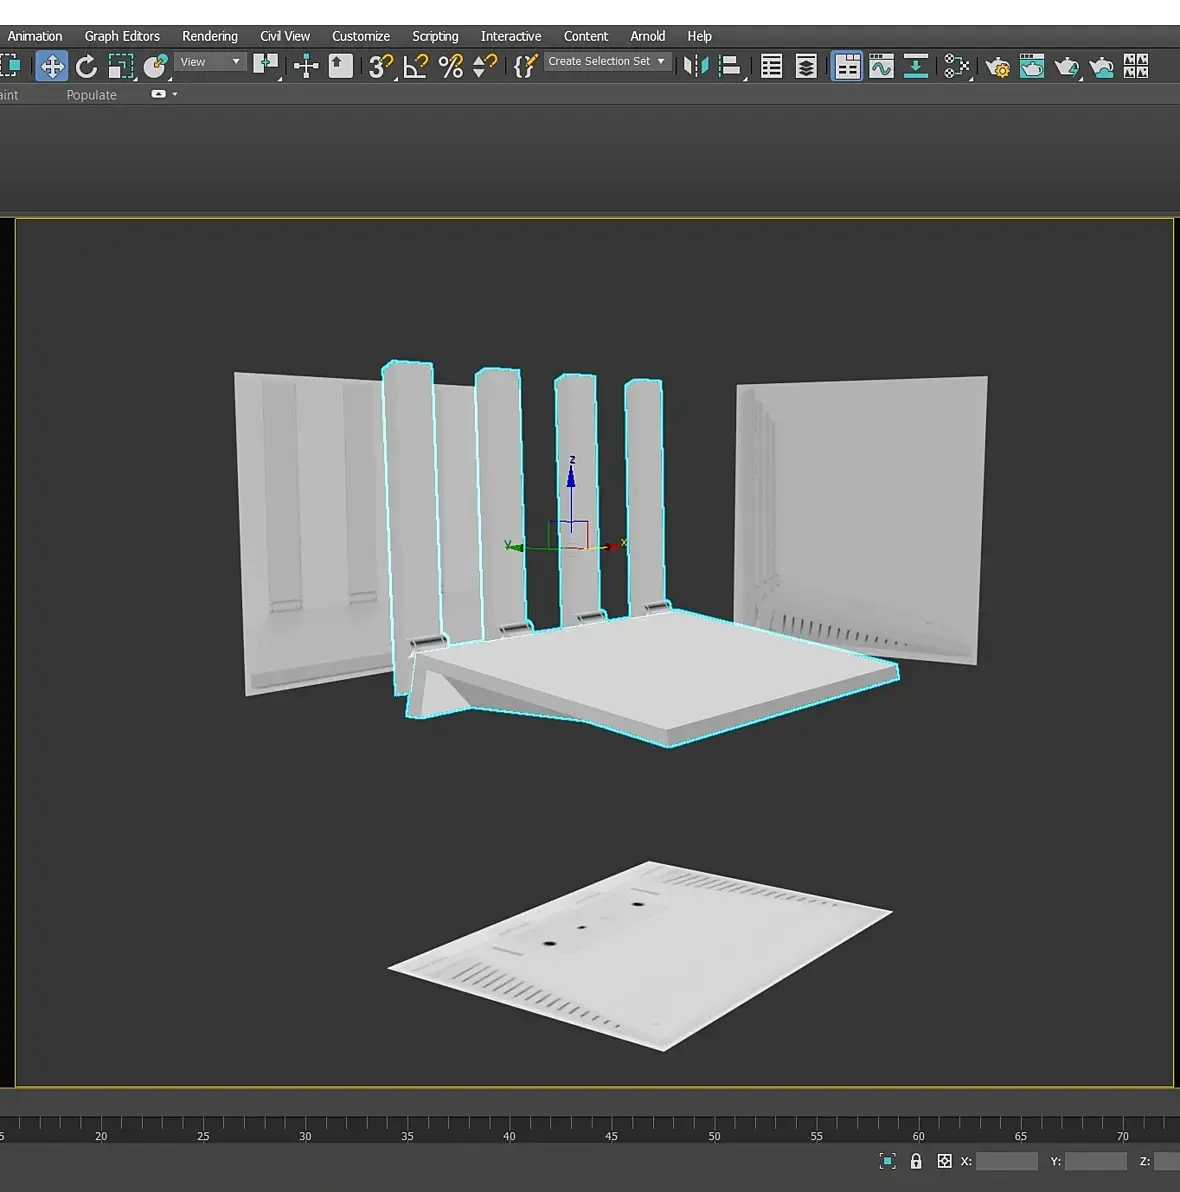Open the Layer Explorer
The image size is (1180, 1192).
pyautogui.click(x=806, y=67)
